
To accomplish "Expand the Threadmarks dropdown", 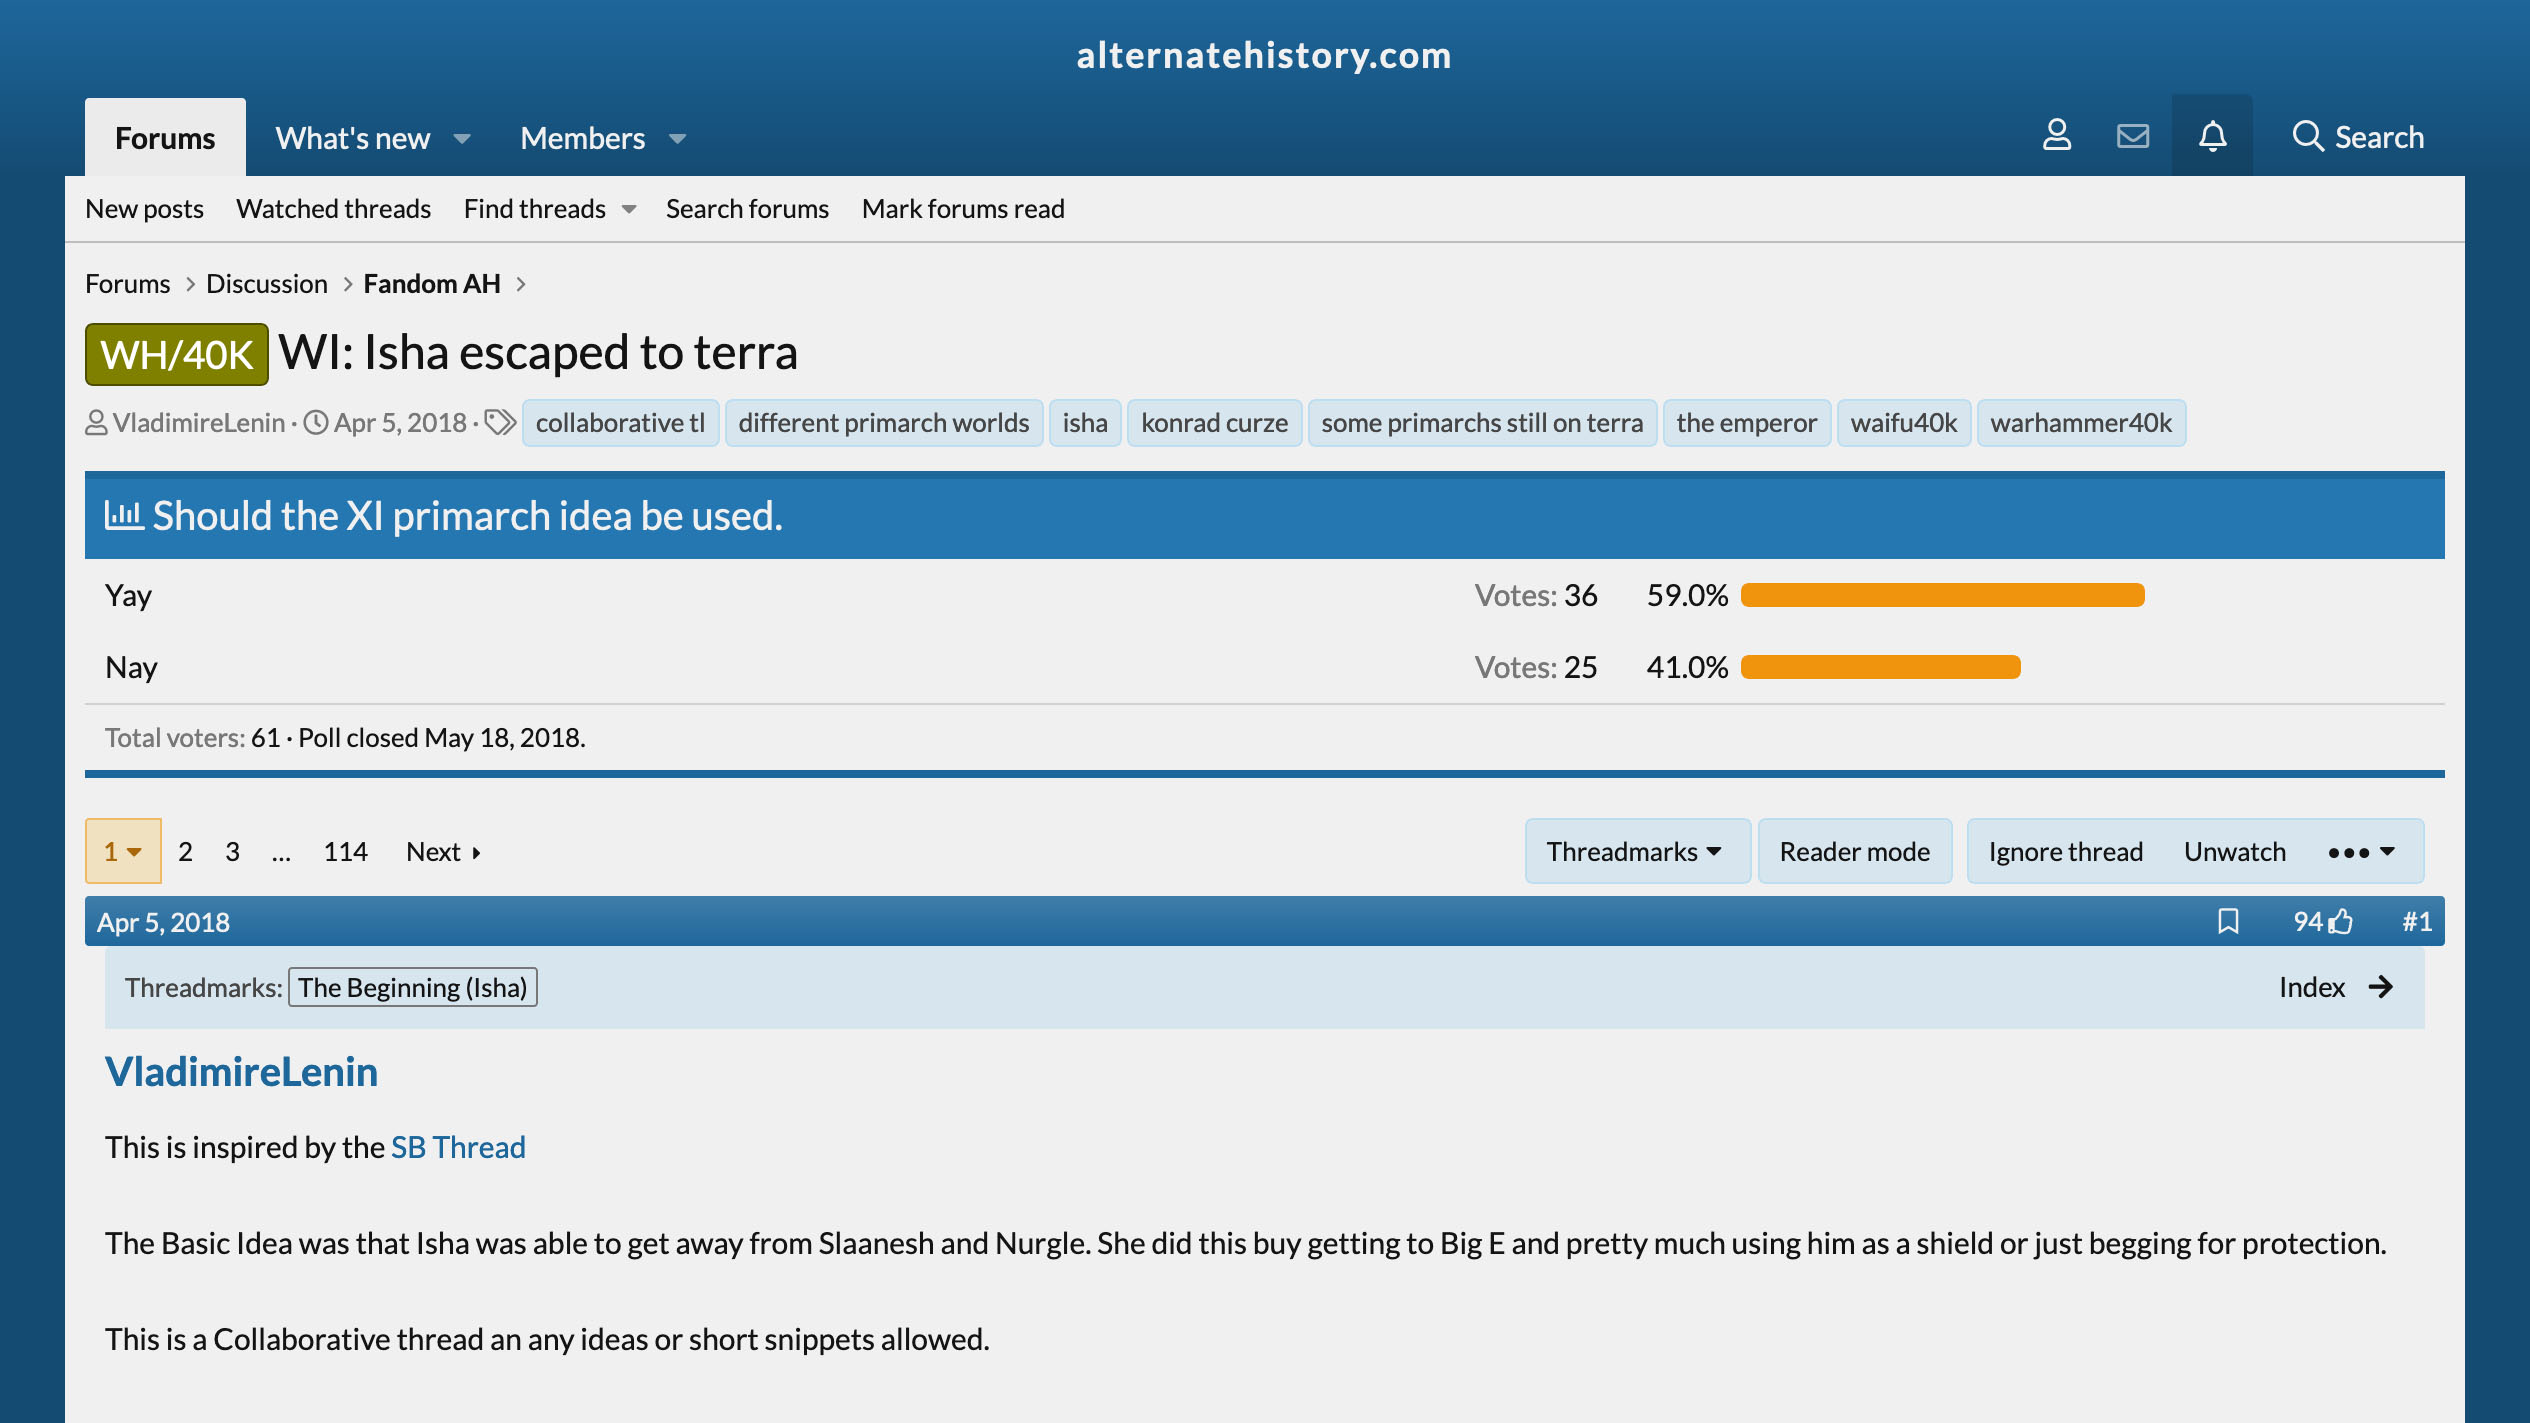I will tap(1635, 851).
